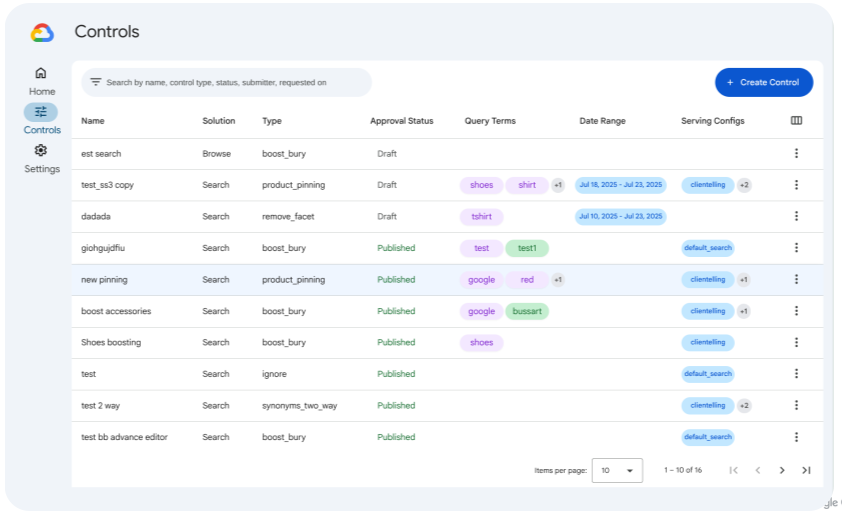Open the boost accessories control
Screen dimensions: 842x514
pyautogui.click(x=116, y=311)
